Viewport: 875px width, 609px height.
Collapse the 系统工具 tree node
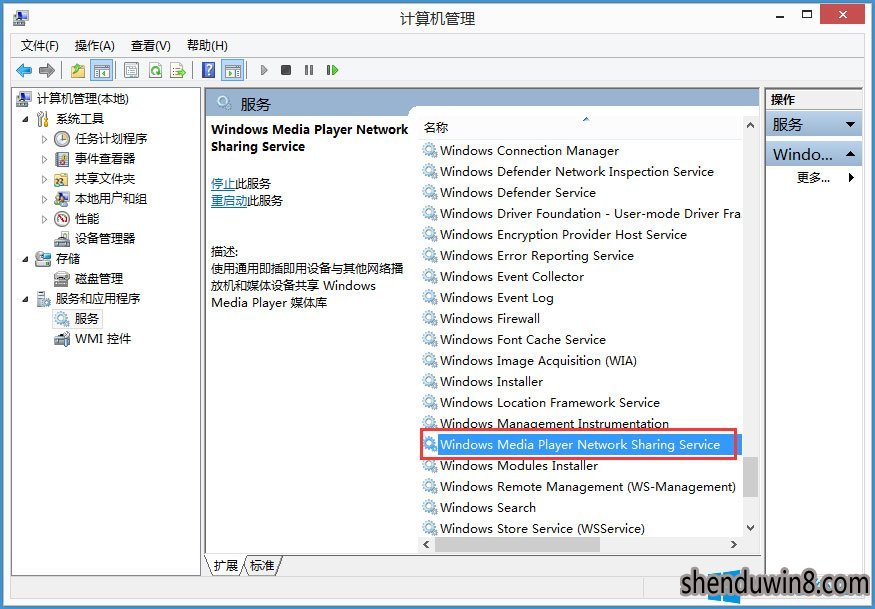point(25,119)
